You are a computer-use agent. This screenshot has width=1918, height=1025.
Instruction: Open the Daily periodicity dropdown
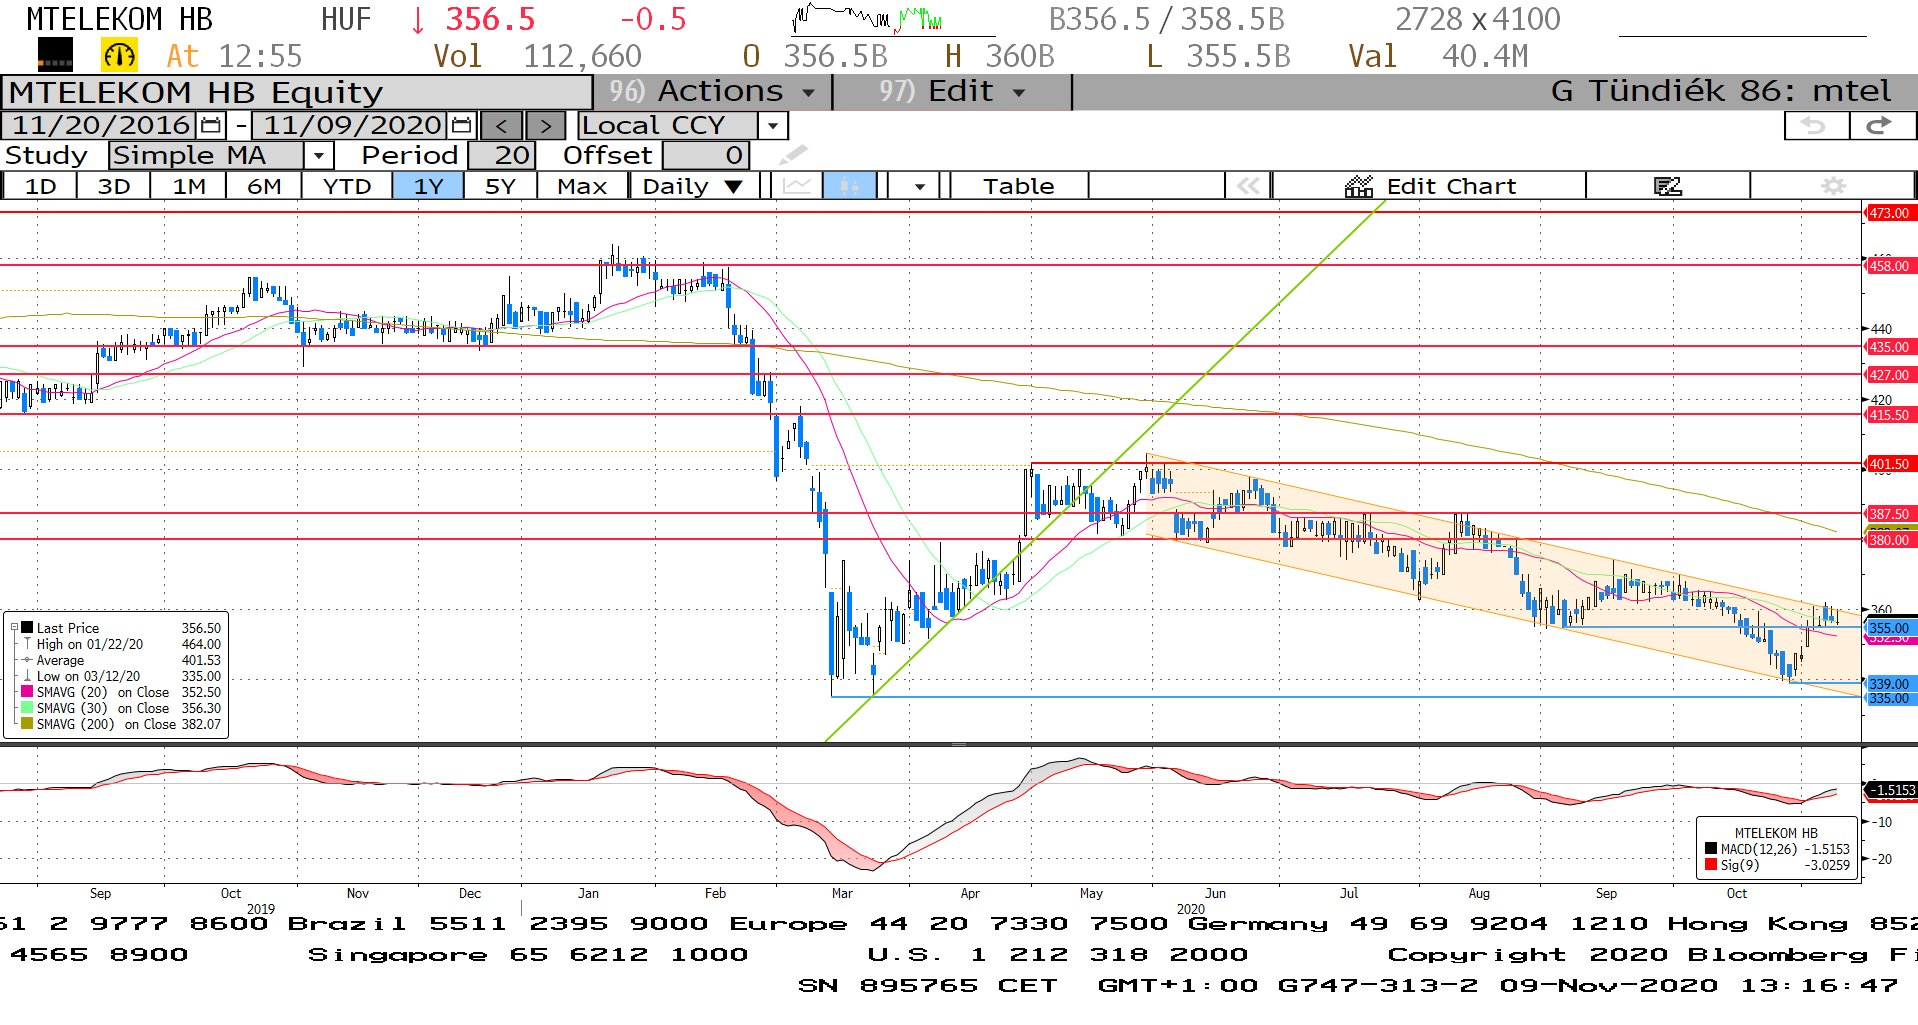[x=692, y=186]
